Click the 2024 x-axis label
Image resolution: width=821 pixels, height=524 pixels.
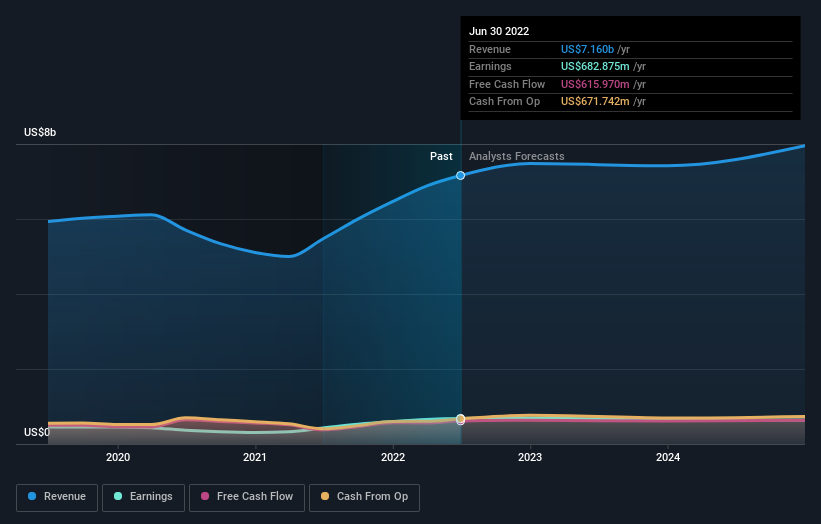(668, 457)
